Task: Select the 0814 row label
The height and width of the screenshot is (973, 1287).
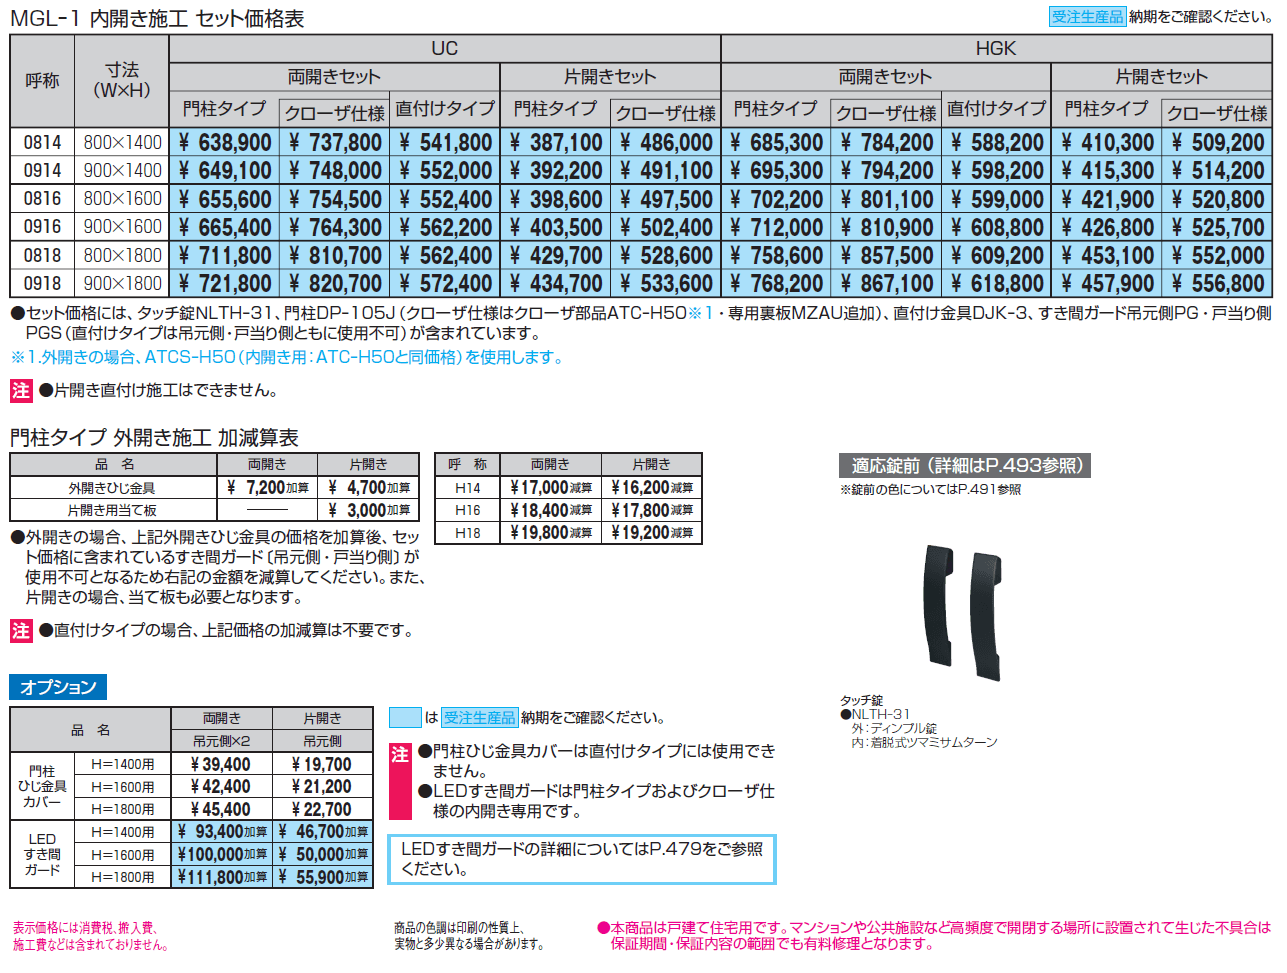Action: tap(42, 141)
